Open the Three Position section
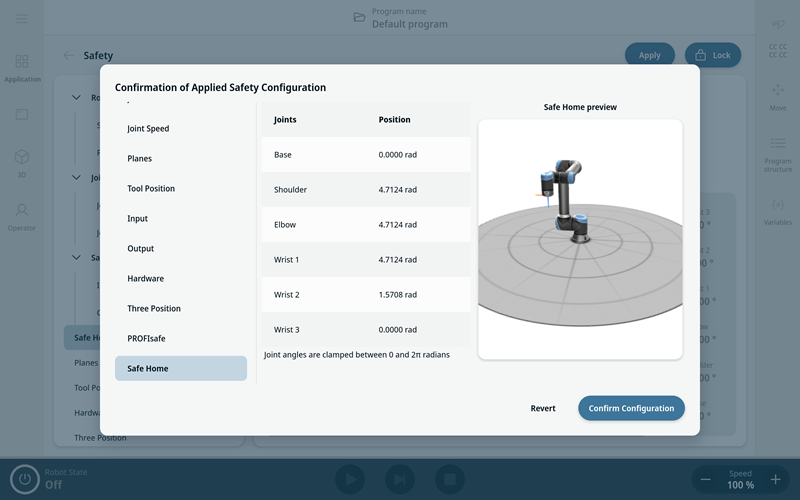The height and width of the screenshot is (500, 800). click(x=181, y=308)
